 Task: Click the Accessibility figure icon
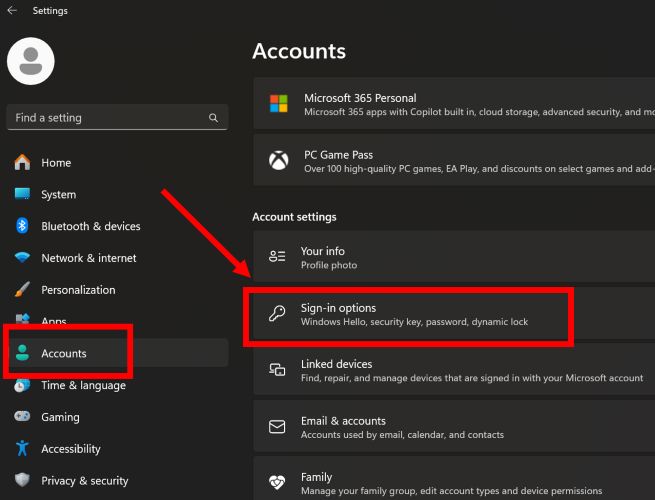coord(22,449)
